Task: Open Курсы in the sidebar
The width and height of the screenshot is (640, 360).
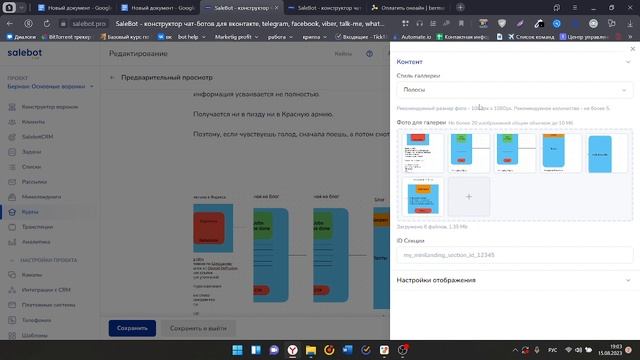Action: tap(30, 212)
